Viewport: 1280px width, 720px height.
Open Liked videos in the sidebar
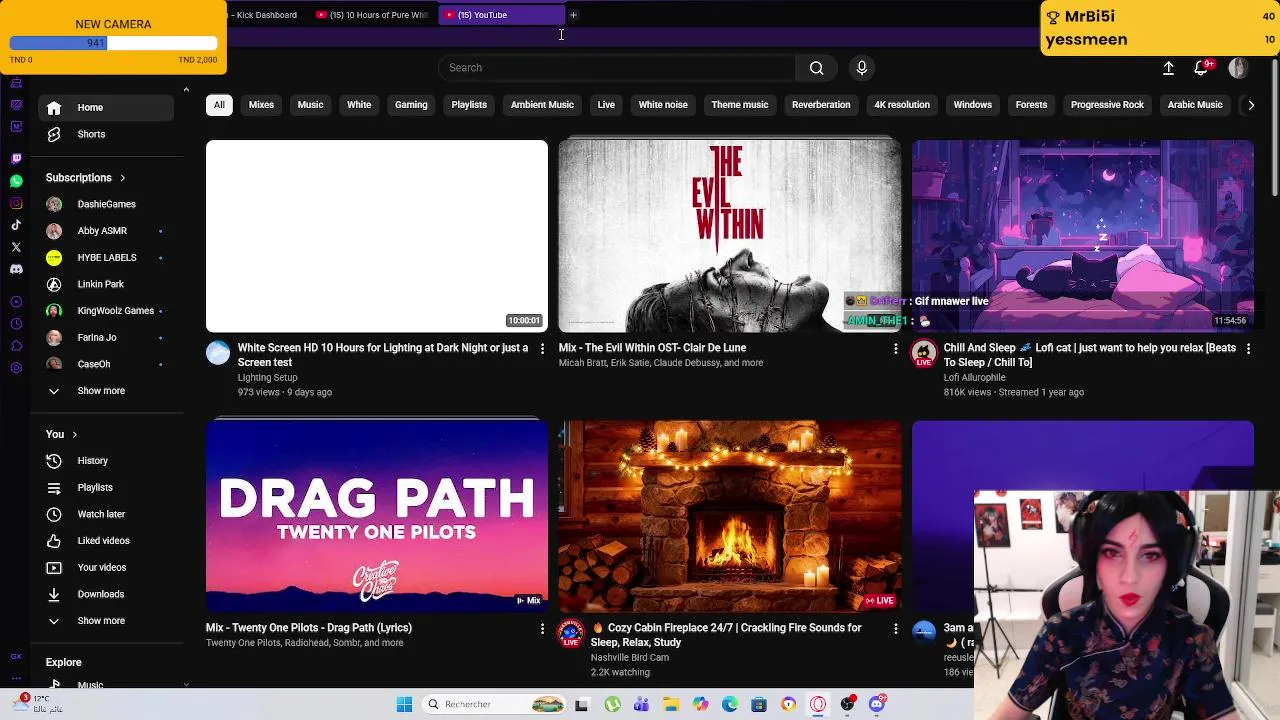(108, 541)
